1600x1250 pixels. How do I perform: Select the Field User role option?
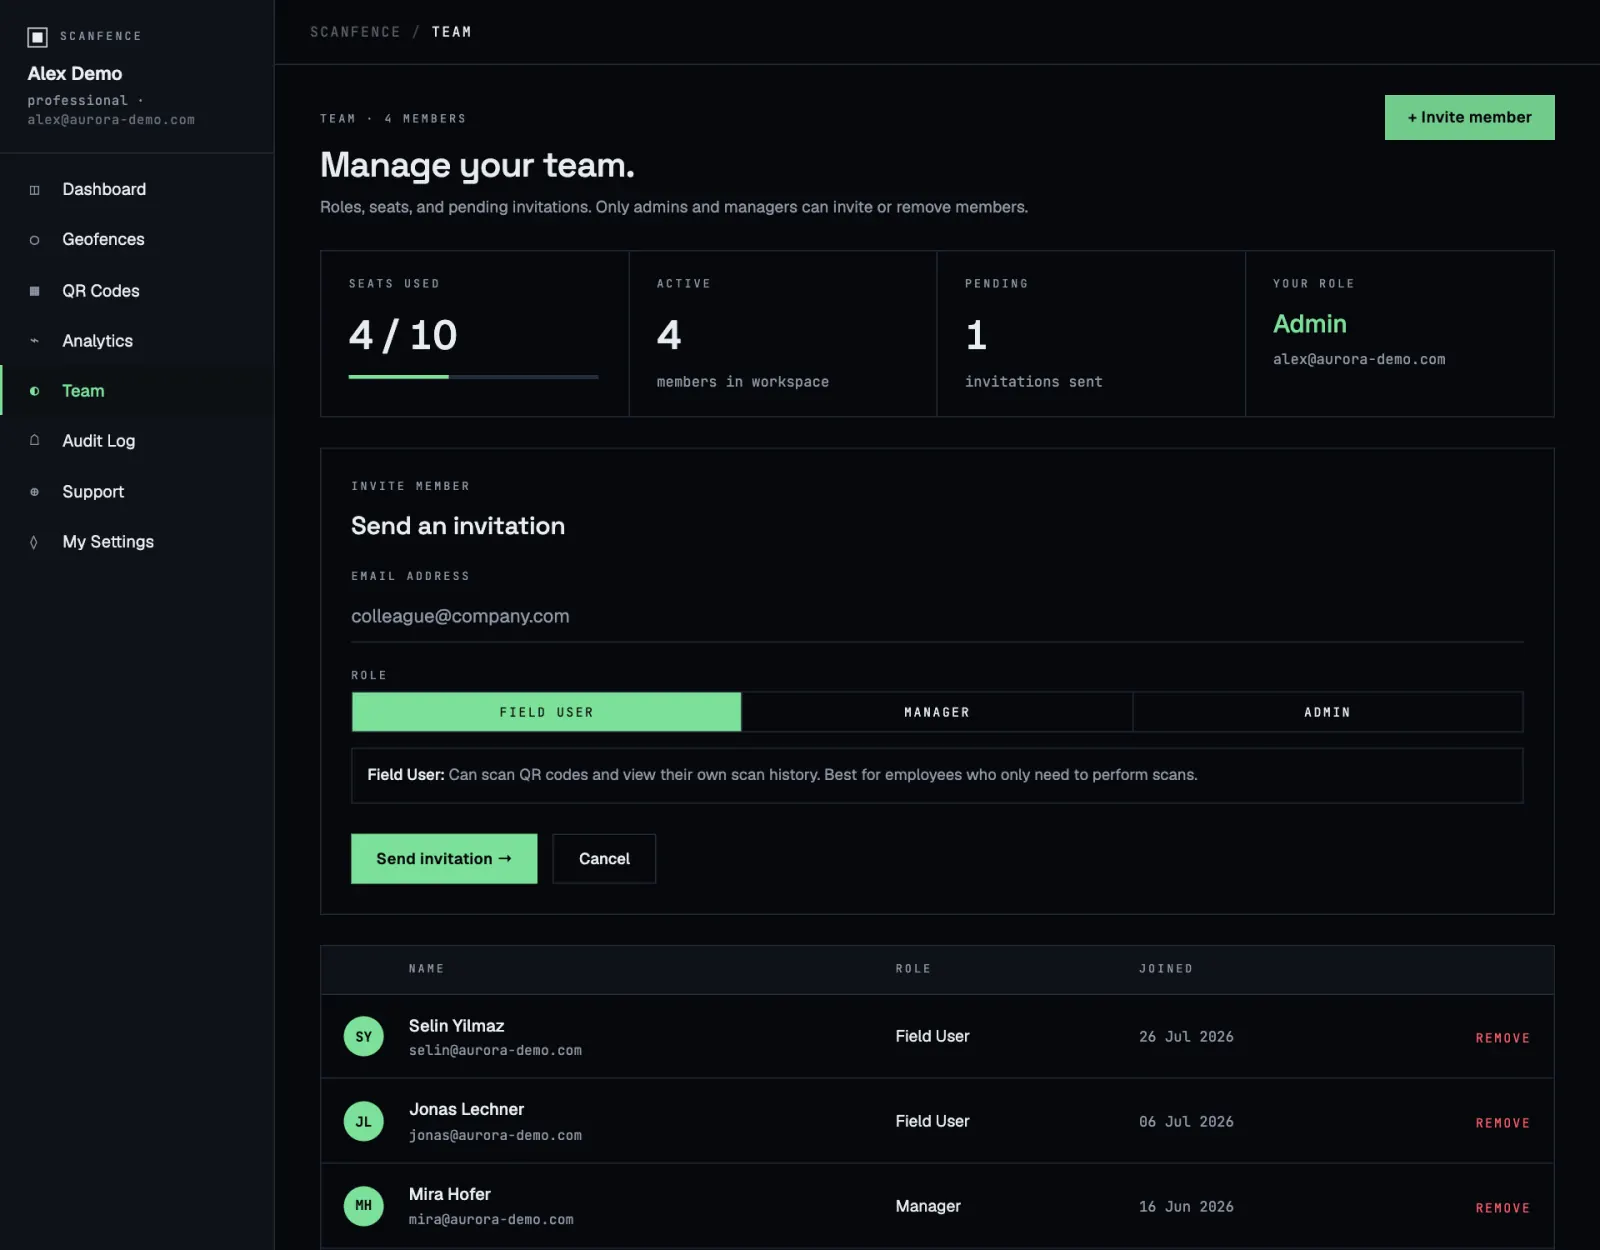pyautogui.click(x=546, y=712)
